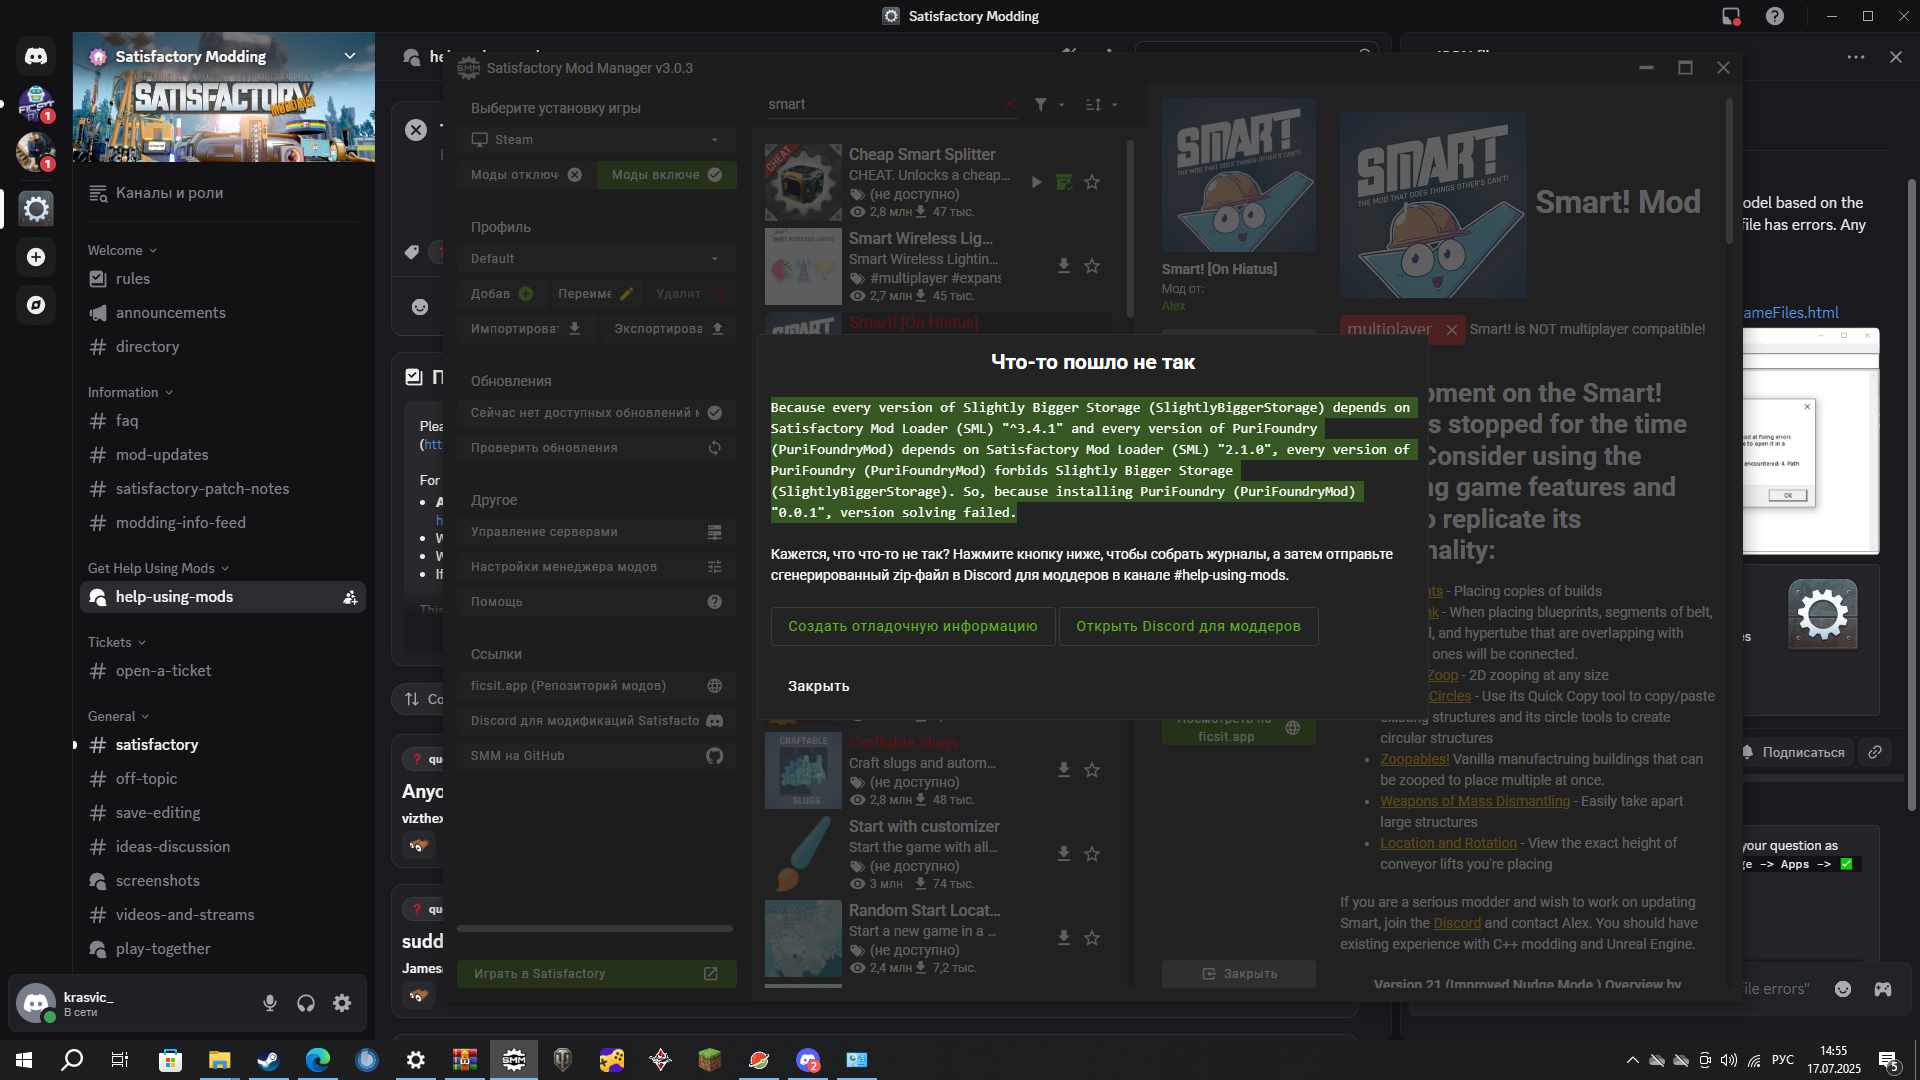Launch game via 'Играть в Satisfactory'
The width and height of the screenshot is (1920, 1080).
597,974
